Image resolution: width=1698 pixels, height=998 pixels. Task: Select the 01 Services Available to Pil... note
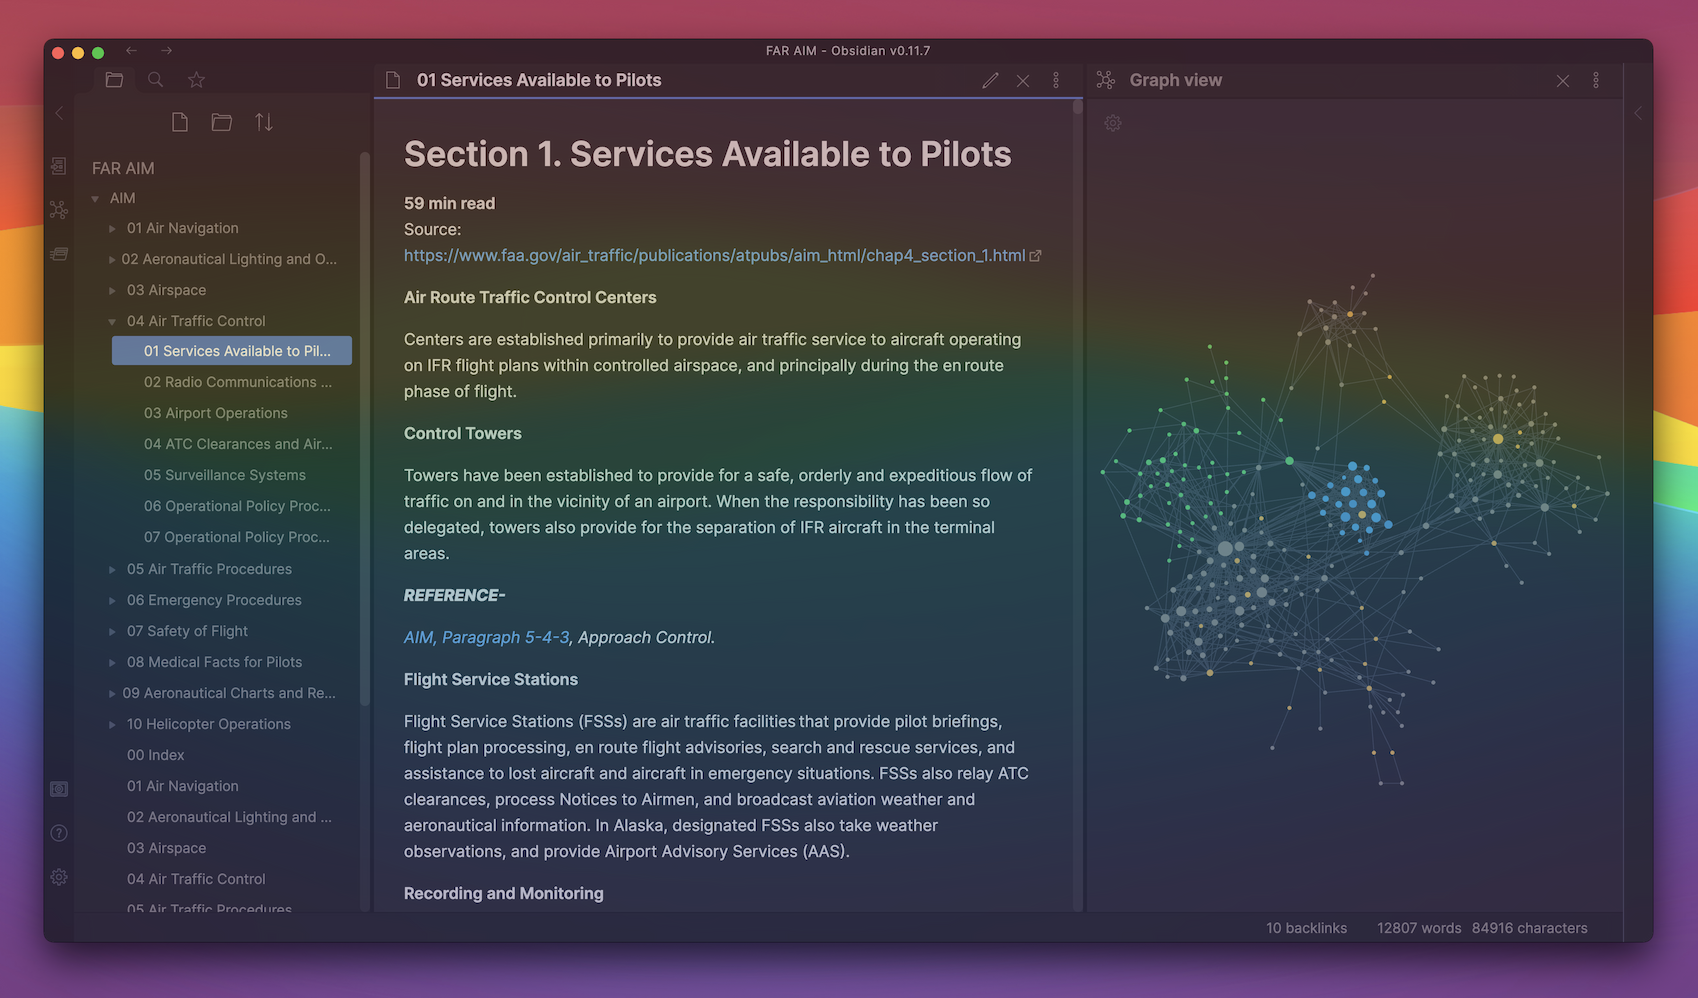tap(232, 351)
